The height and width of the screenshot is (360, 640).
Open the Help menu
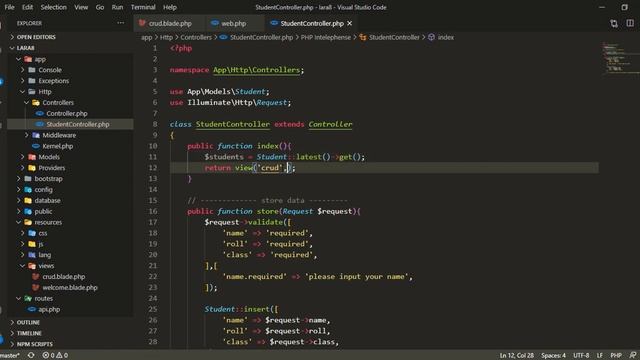(x=169, y=7)
